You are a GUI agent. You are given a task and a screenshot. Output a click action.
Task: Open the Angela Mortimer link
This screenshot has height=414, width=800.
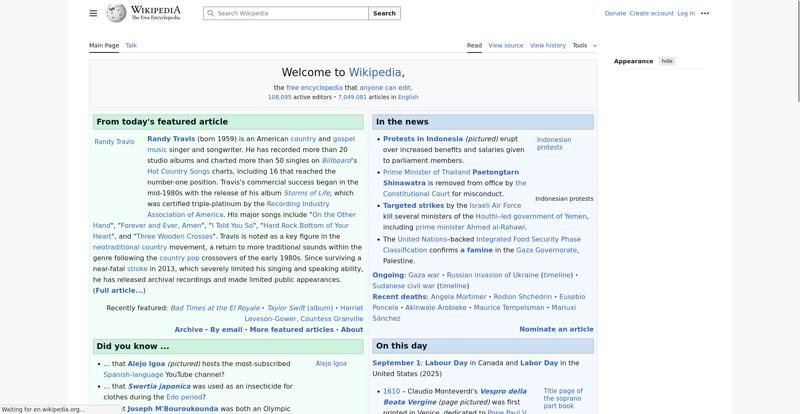pyautogui.click(x=458, y=297)
